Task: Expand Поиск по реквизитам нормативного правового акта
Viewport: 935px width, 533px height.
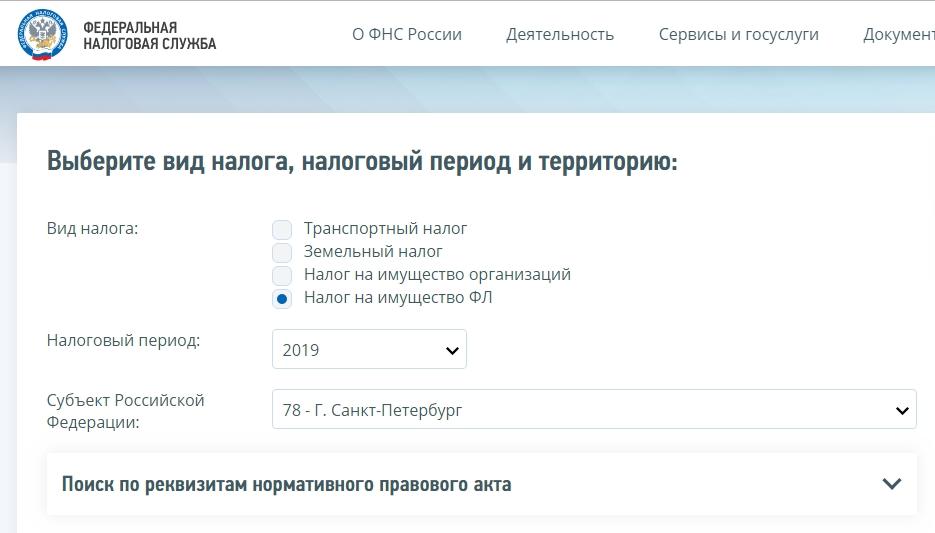Action: 481,484
